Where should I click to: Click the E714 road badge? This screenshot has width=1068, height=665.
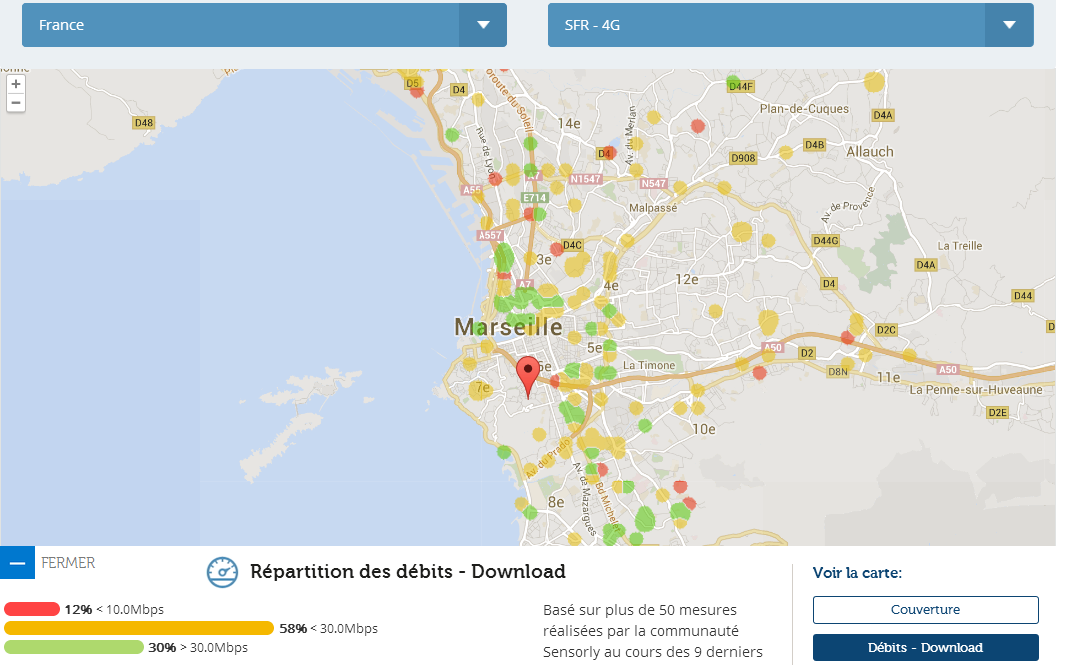coord(535,198)
